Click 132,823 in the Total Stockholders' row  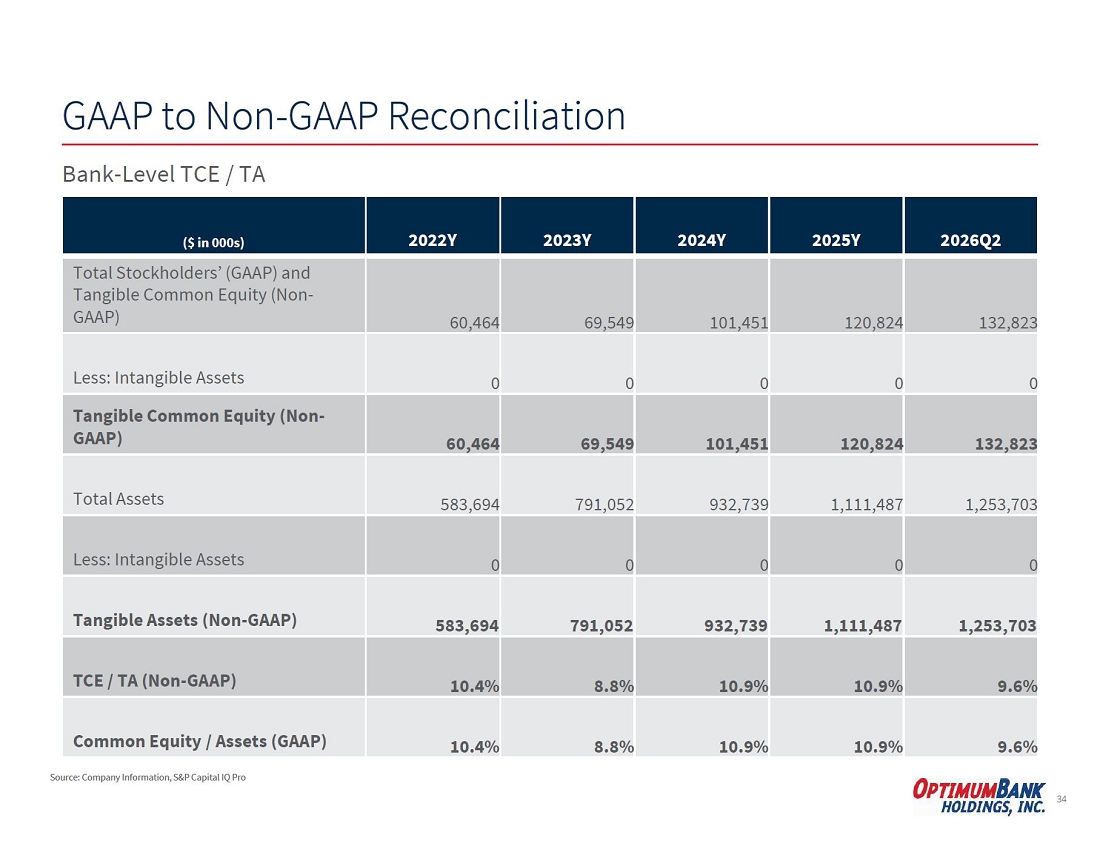coord(1008,323)
